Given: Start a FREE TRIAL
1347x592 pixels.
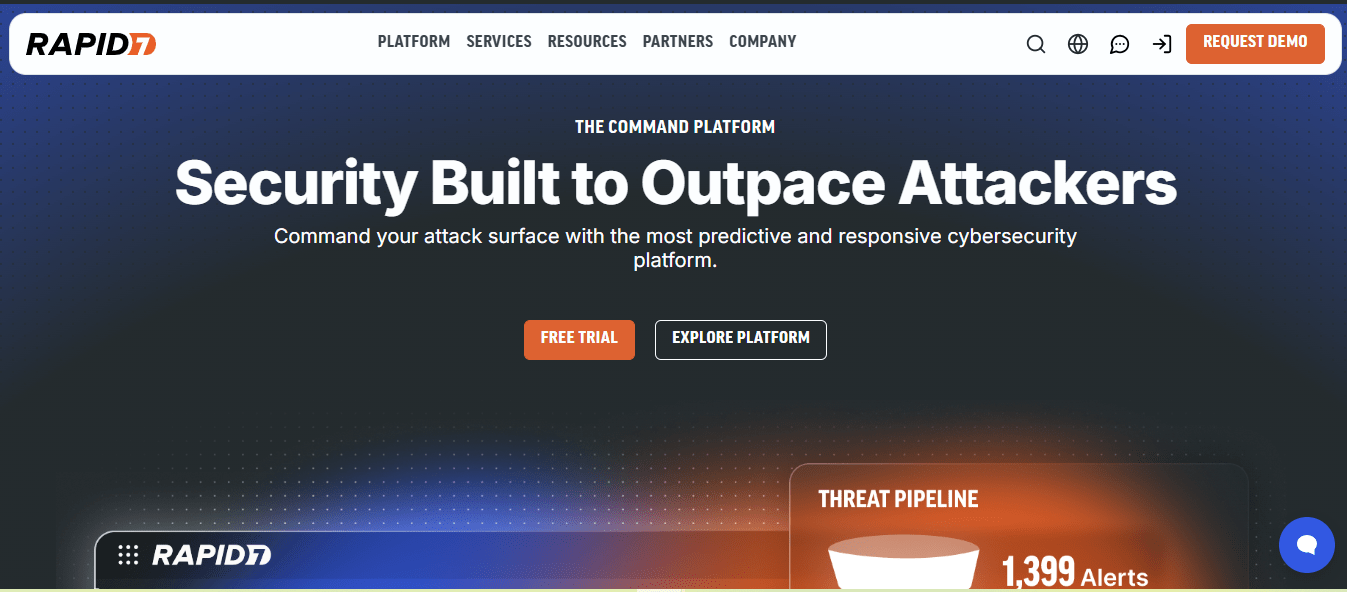Looking at the screenshot, I should [x=579, y=339].
